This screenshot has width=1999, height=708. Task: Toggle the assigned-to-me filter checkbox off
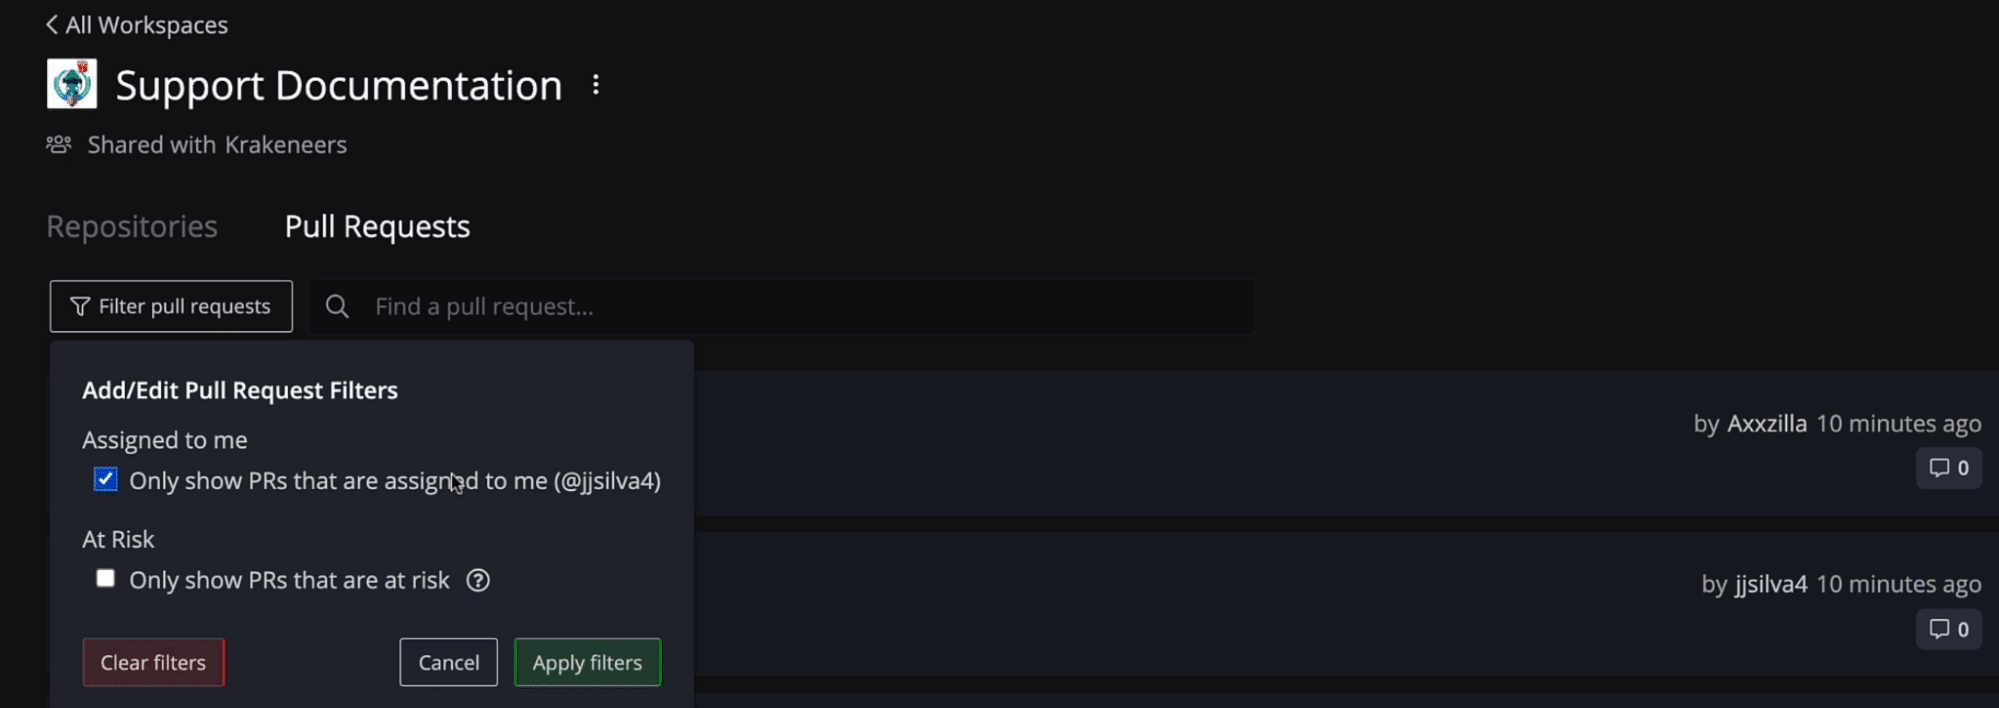point(104,479)
